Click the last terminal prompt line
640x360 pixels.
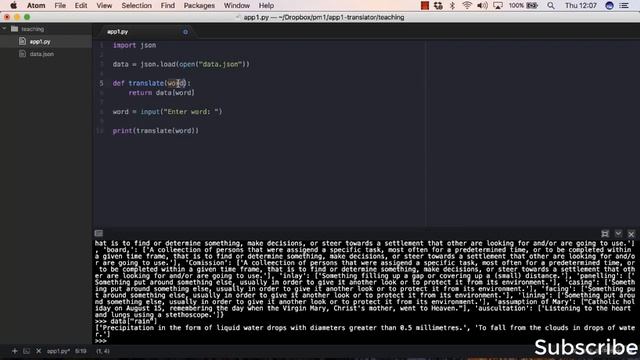pos(100,341)
